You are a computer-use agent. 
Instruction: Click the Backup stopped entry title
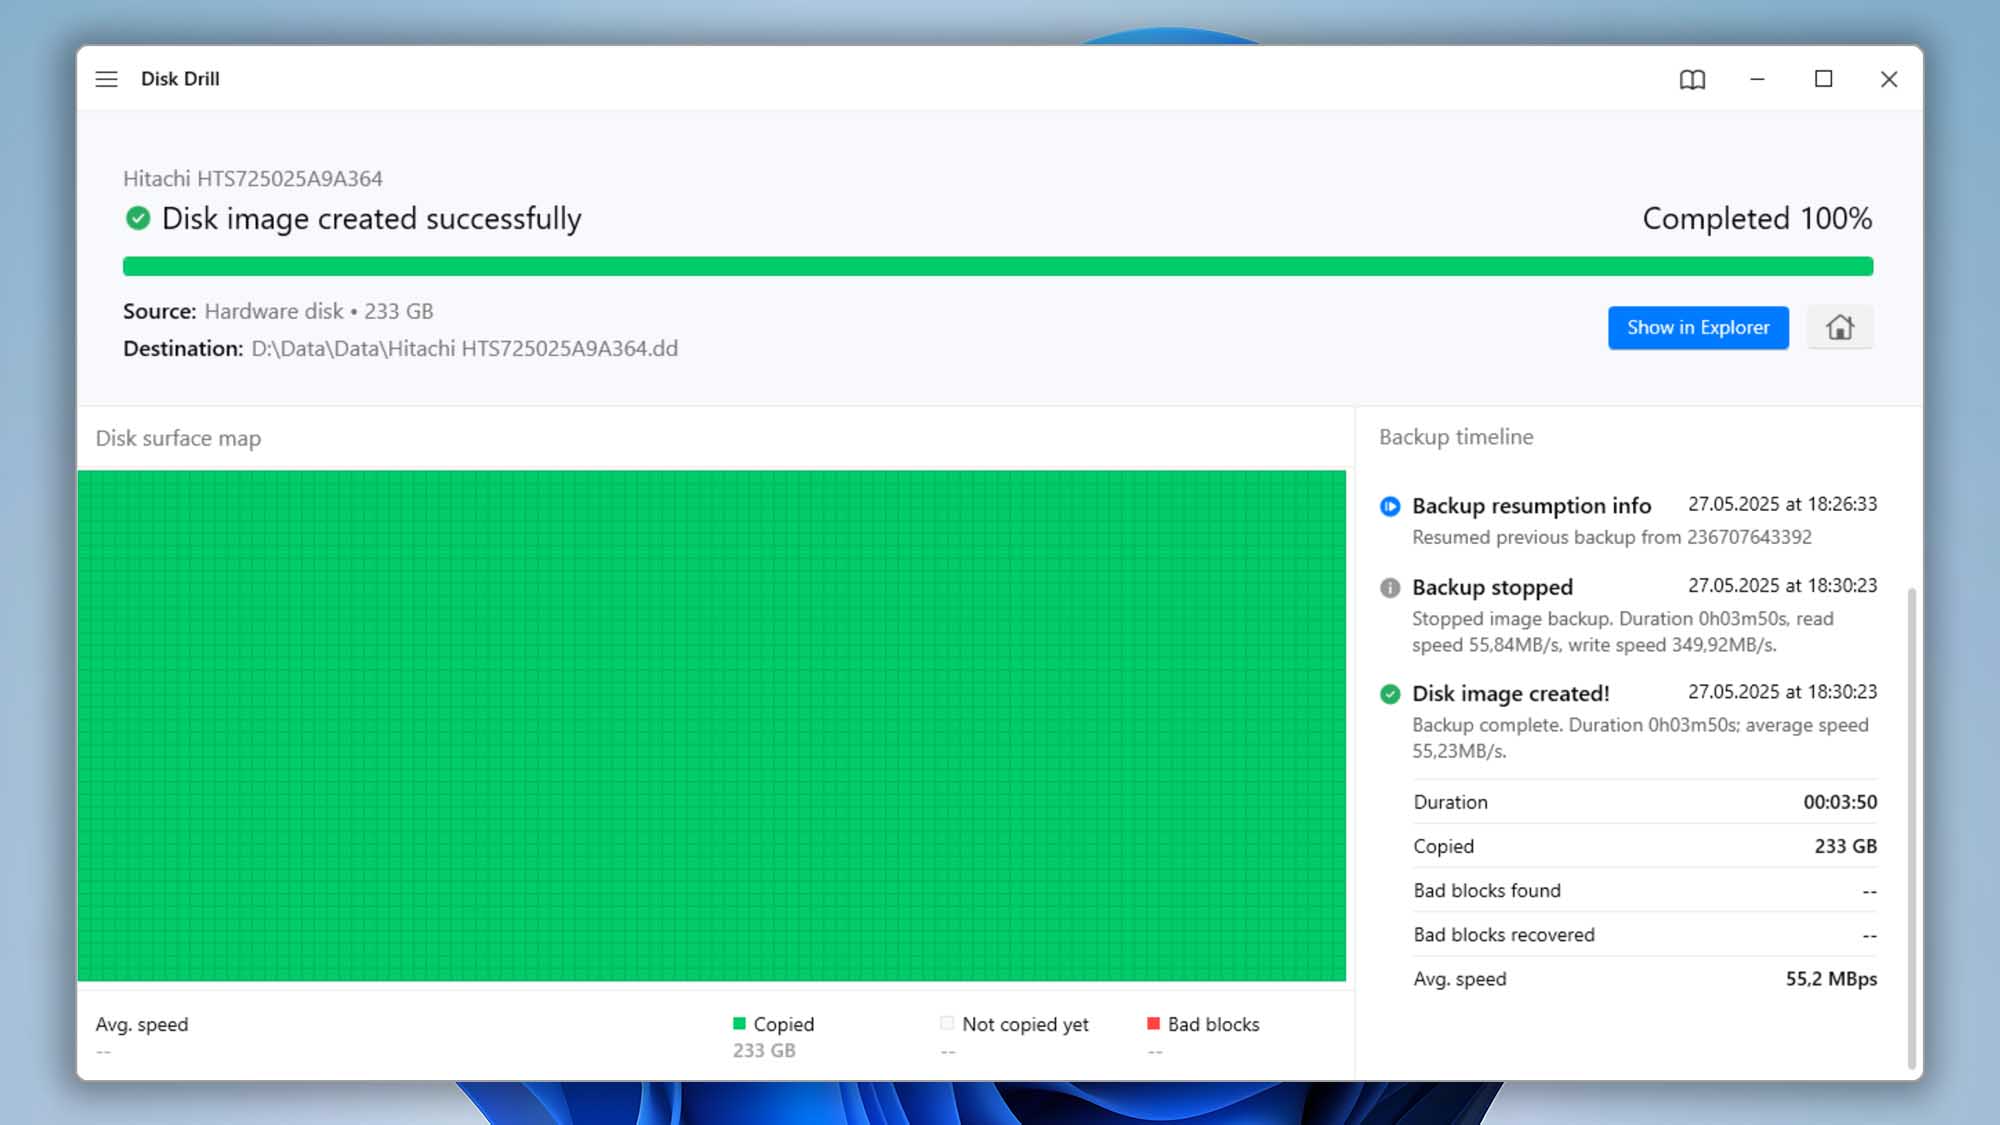click(1492, 588)
